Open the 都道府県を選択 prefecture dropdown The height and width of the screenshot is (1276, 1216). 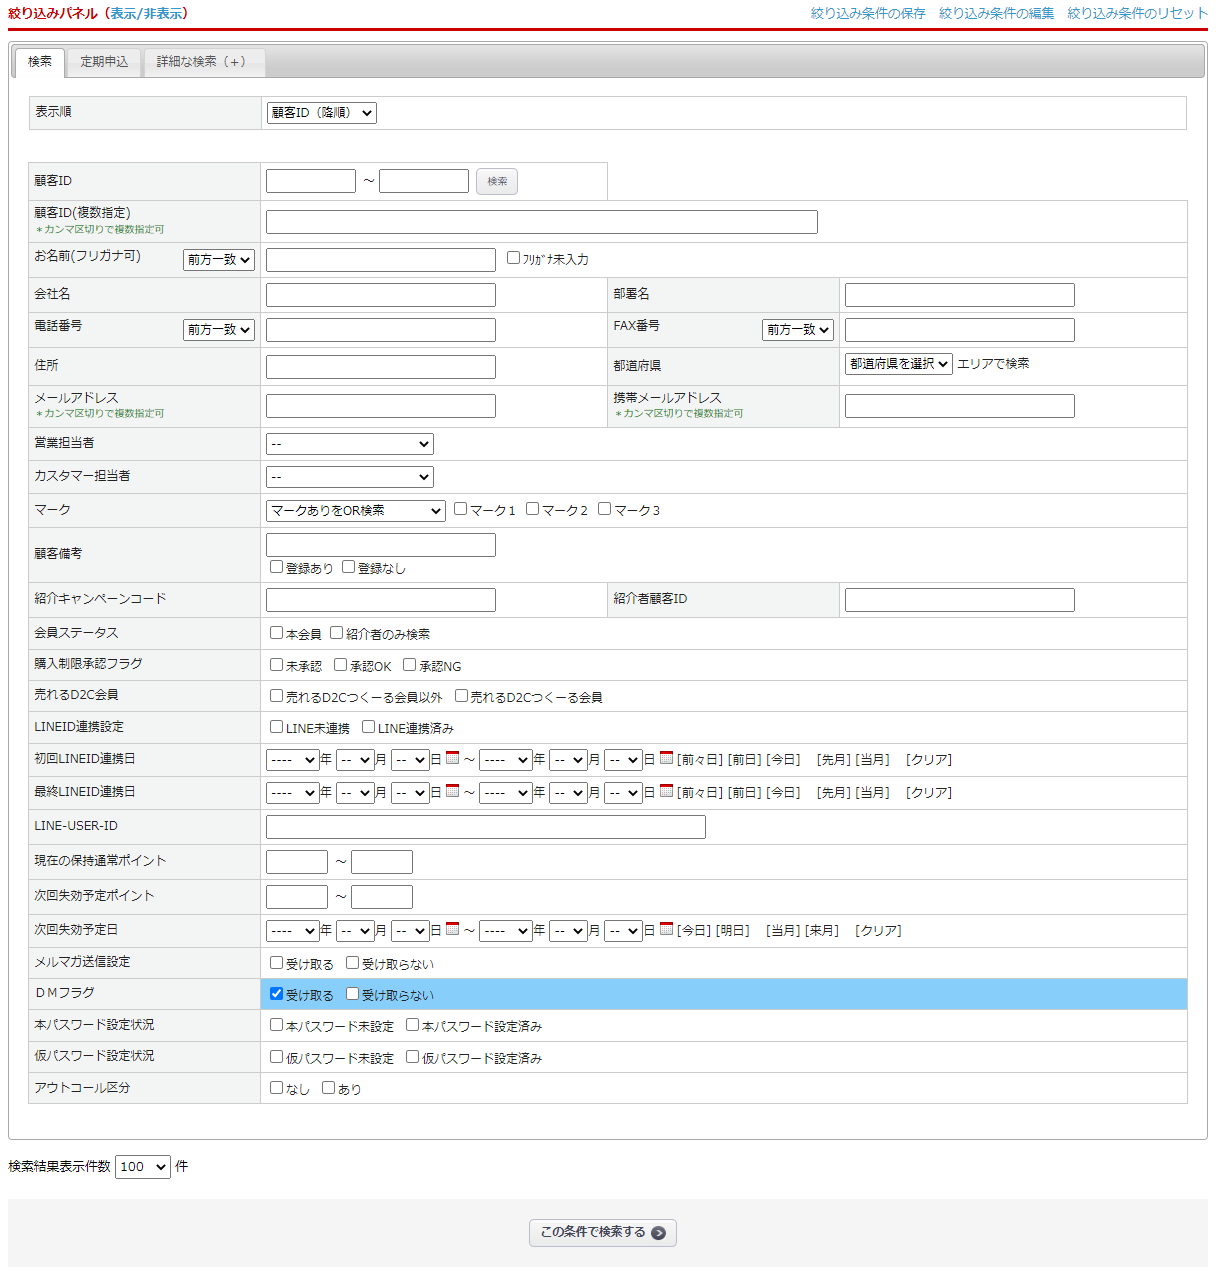pyautogui.click(x=898, y=364)
